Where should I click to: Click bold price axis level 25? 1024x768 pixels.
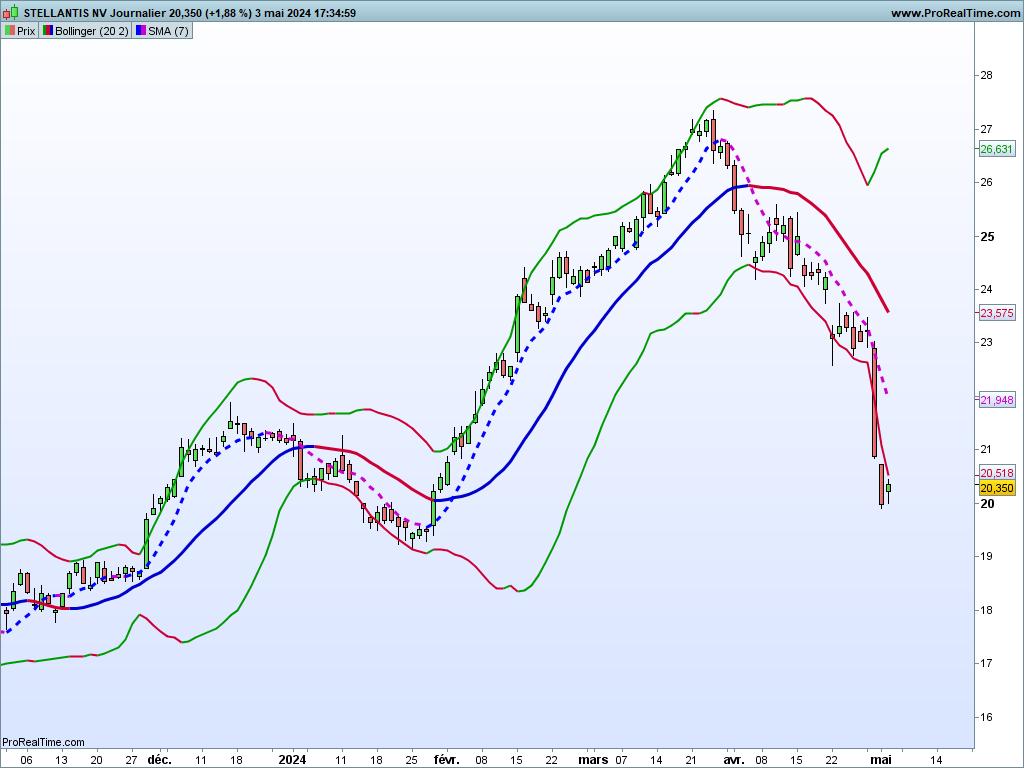pyautogui.click(x=987, y=236)
